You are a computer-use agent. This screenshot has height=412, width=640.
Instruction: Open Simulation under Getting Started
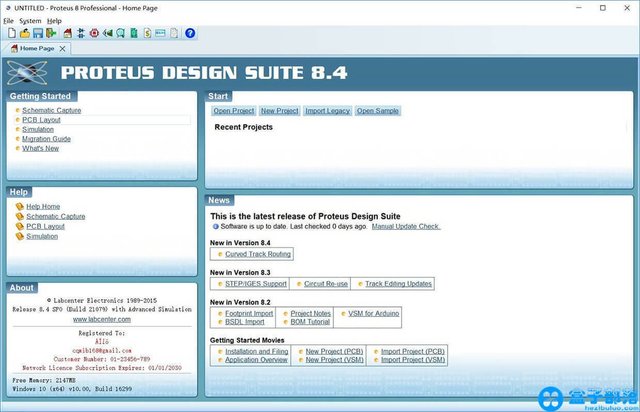[x=38, y=129]
